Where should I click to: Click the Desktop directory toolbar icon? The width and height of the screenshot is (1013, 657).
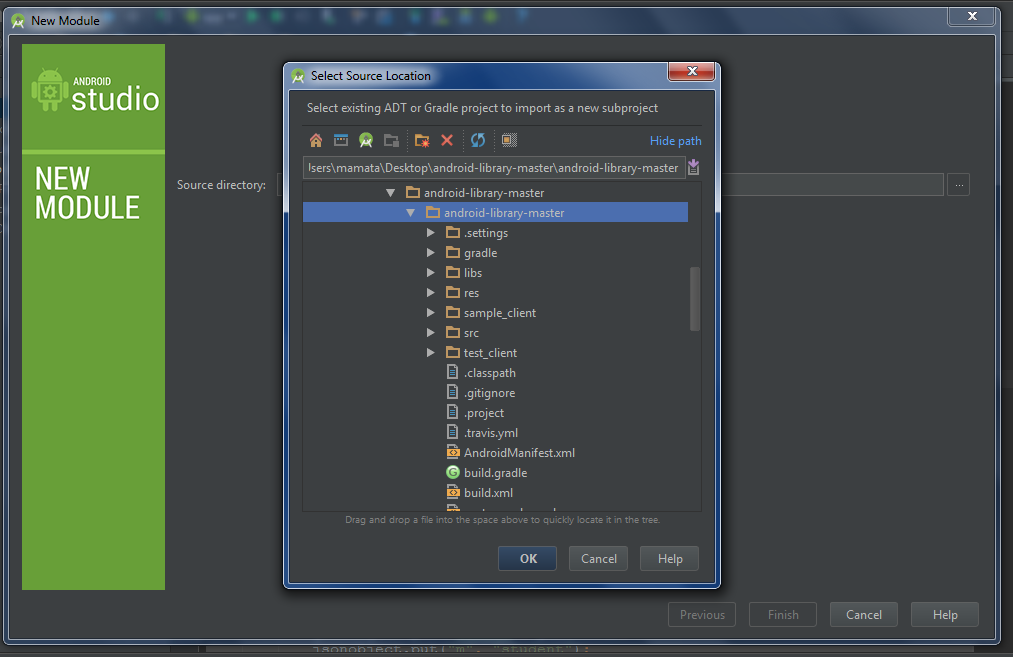click(x=340, y=140)
